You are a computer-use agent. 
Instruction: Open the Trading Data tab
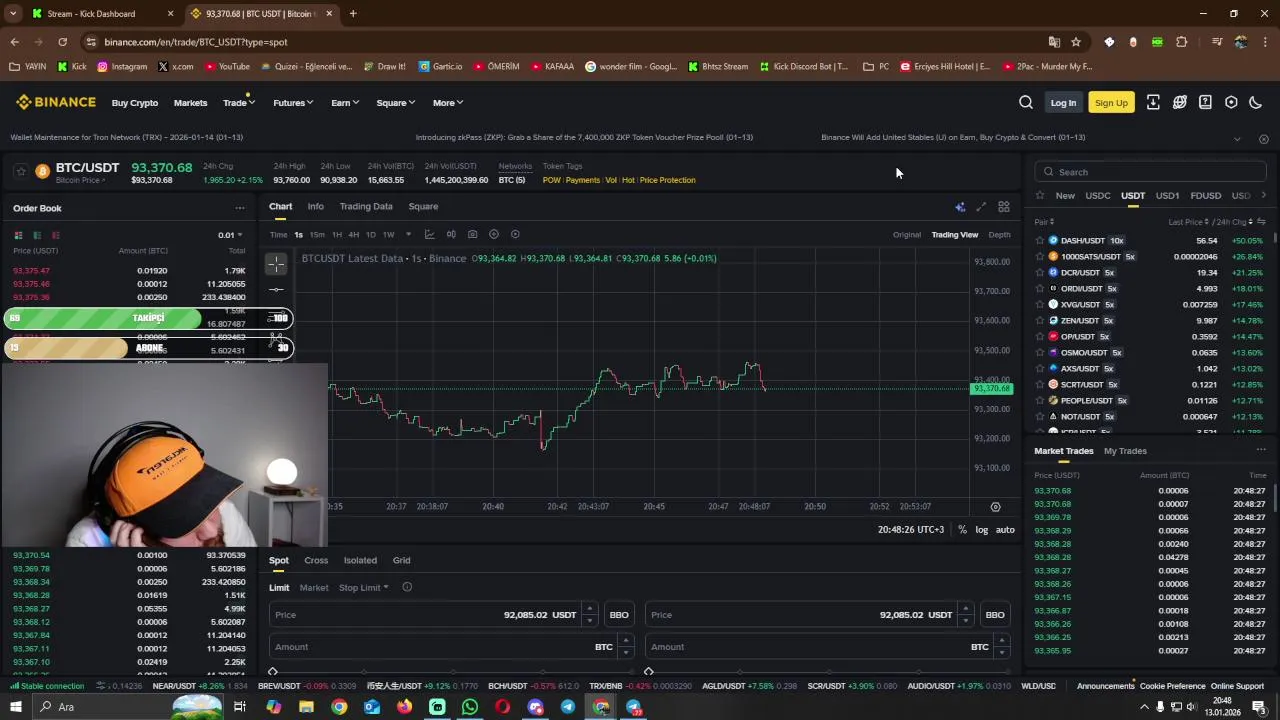366,207
